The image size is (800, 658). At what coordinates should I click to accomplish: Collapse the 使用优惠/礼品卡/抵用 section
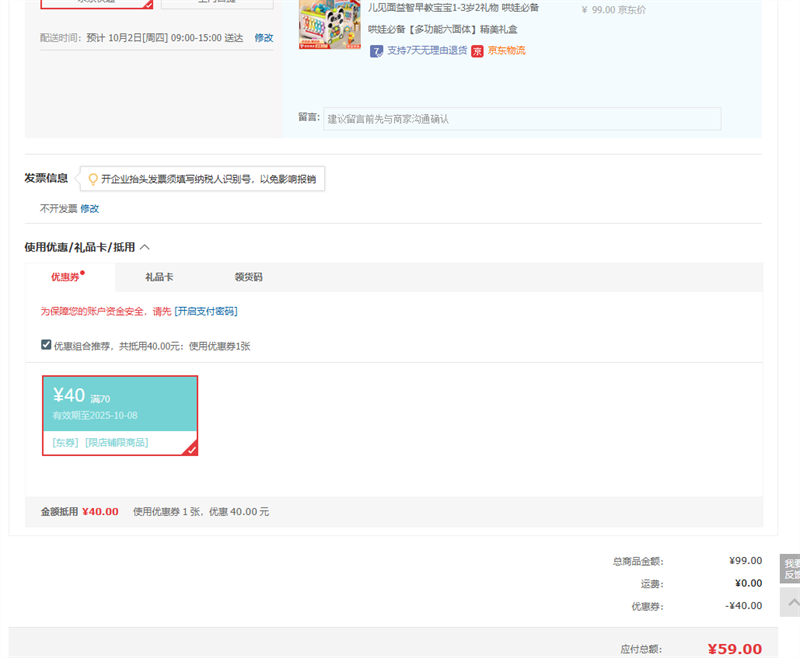point(145,247)
